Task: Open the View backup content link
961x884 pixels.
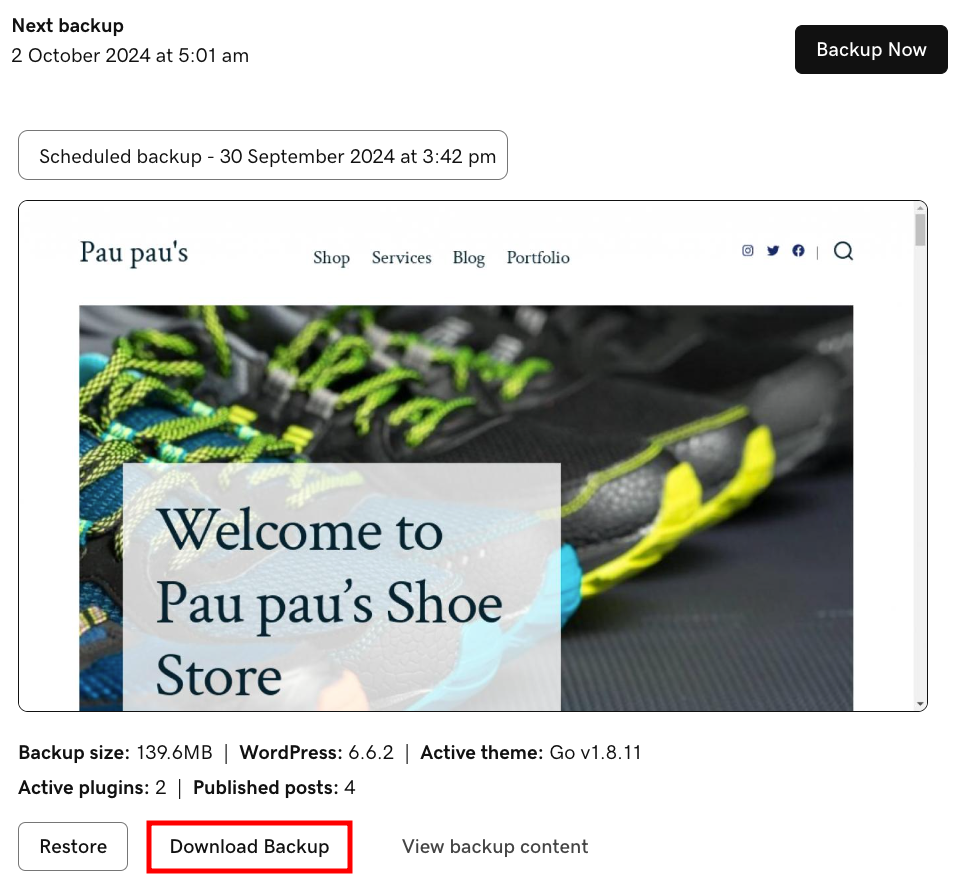Action: click(495, 846)
